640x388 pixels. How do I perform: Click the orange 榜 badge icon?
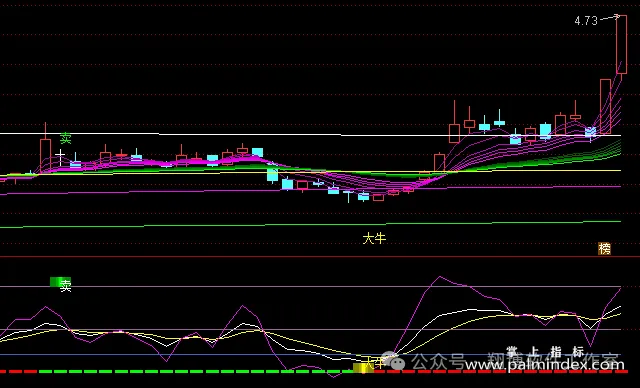point(604,248)
